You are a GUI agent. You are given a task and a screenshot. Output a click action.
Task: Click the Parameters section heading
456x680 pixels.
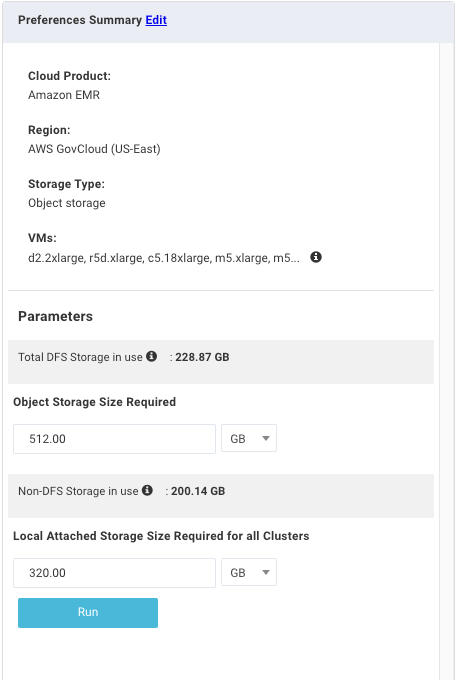(x=56, y=316)
